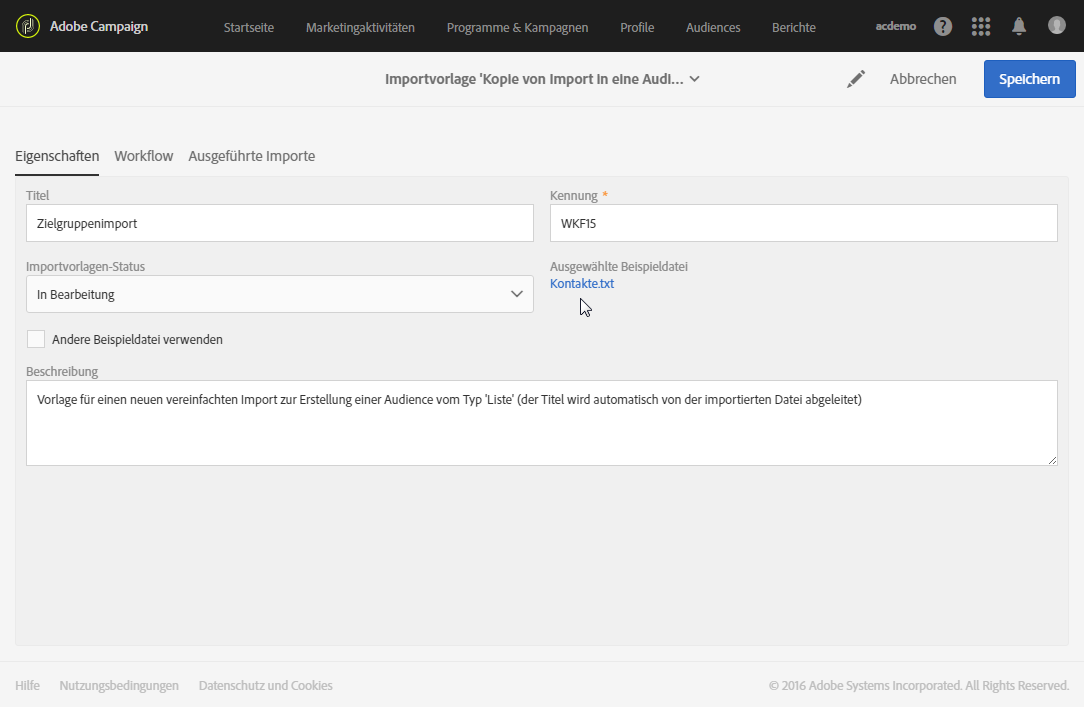
Task: Open the Kontakte.txt sample file link
Action: coord(582,284)
